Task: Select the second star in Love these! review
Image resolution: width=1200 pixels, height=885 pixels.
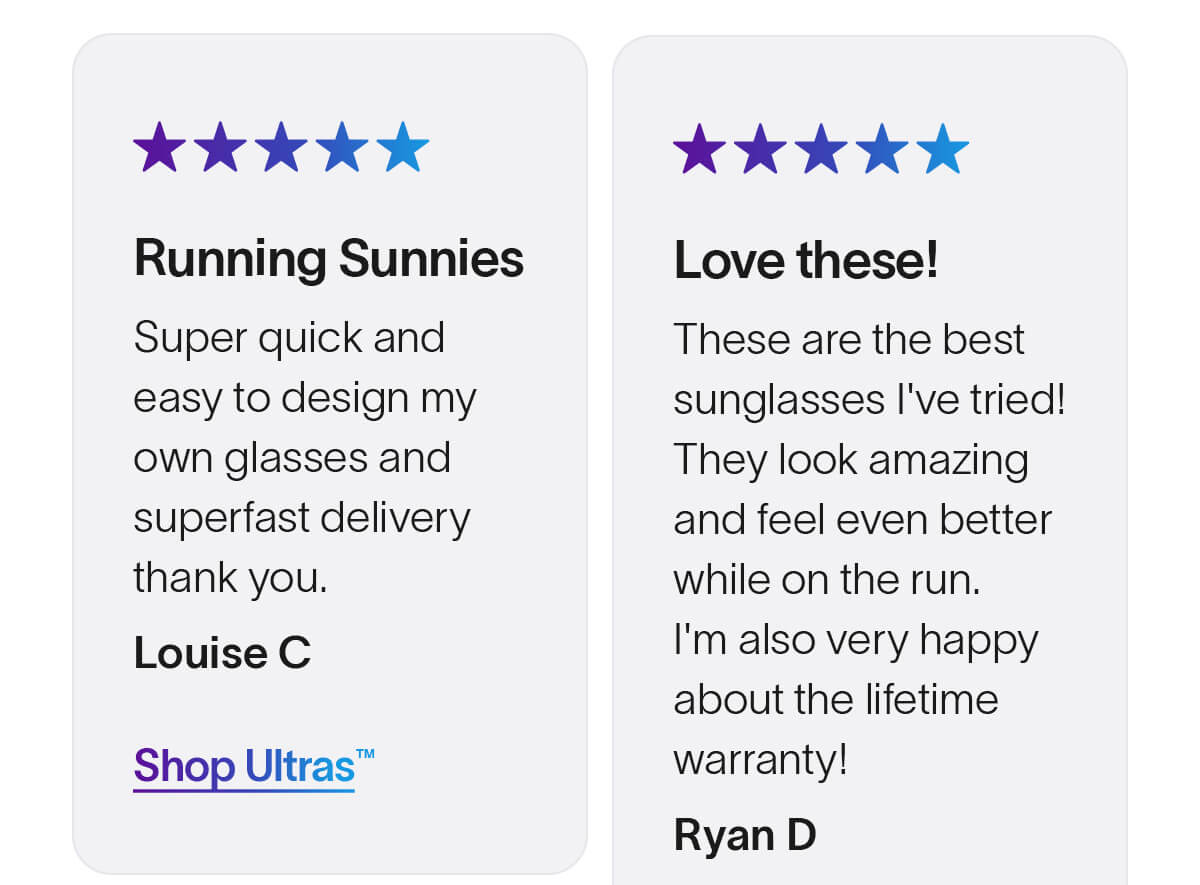Action: [x=761, y=149]
